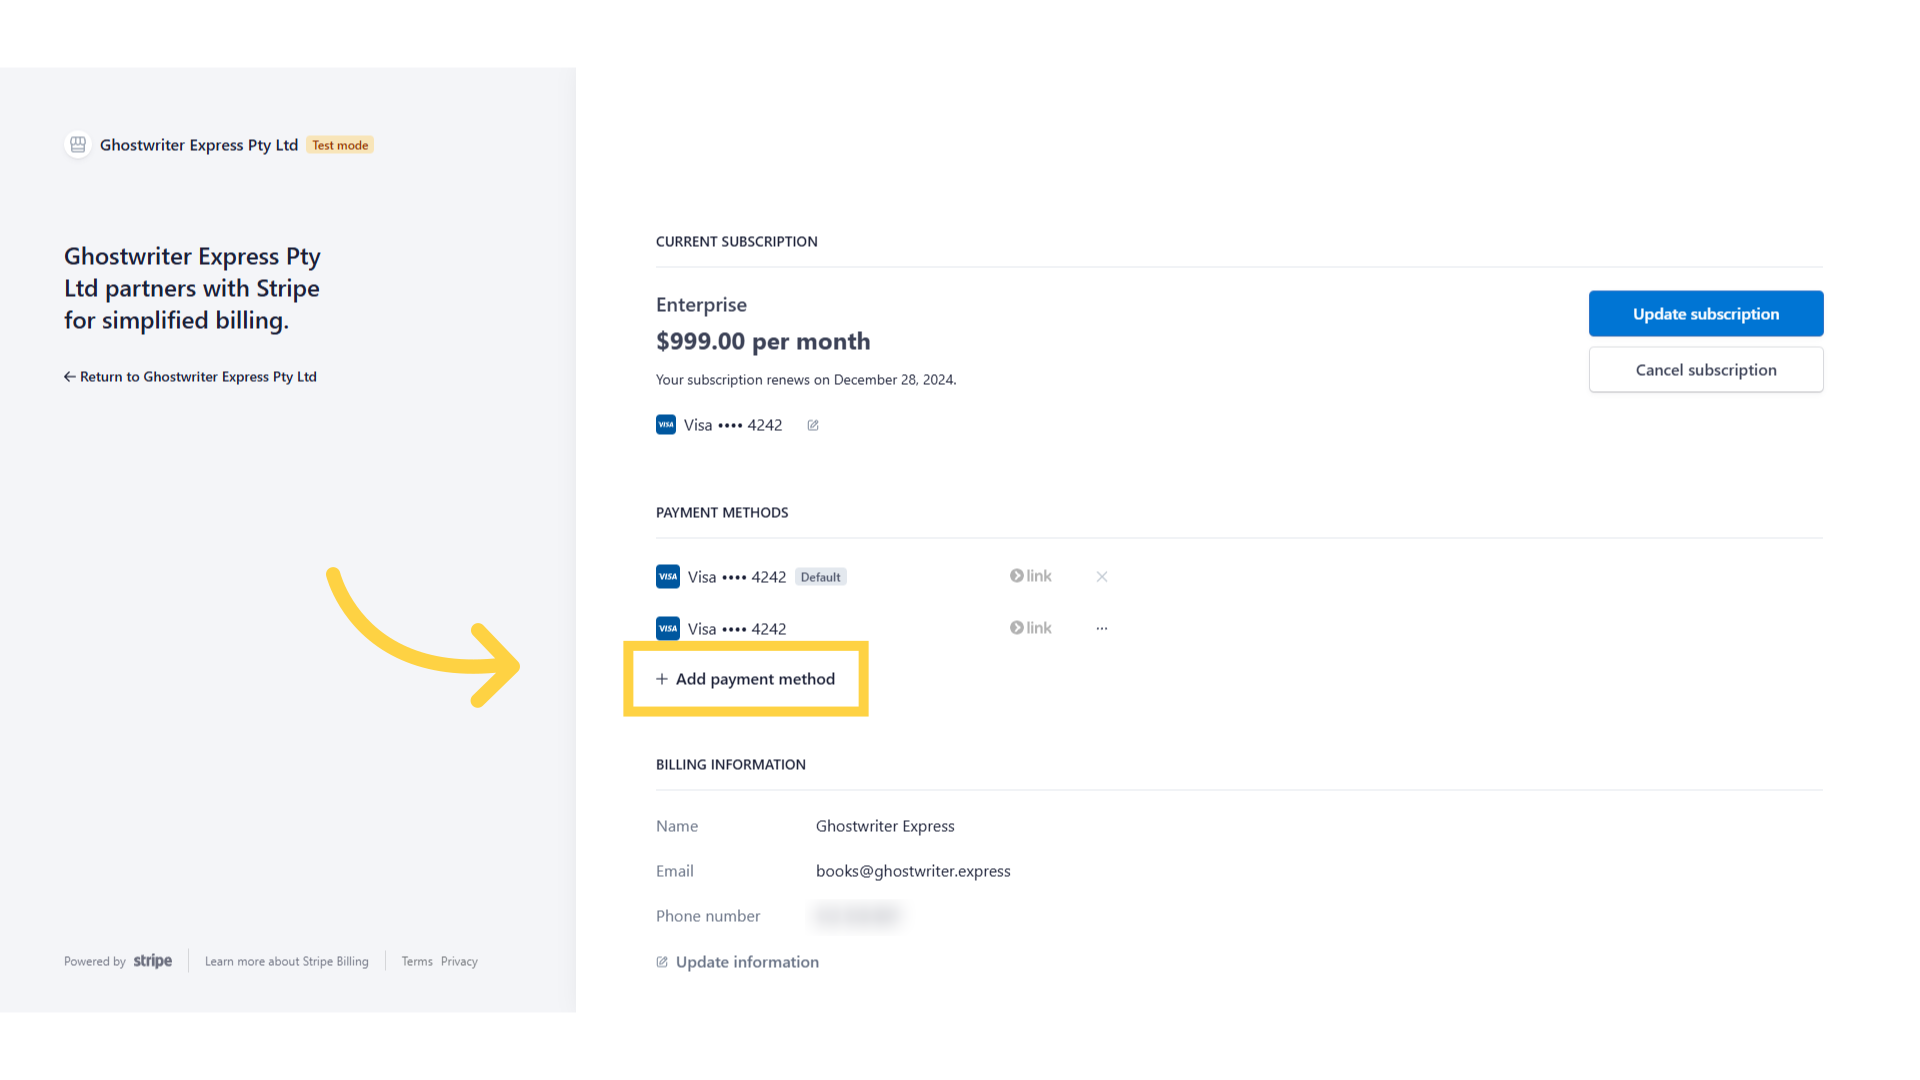The image size is (1920, 1080).
Task: Click the blurred phone number value
Action: coord(858,915)
